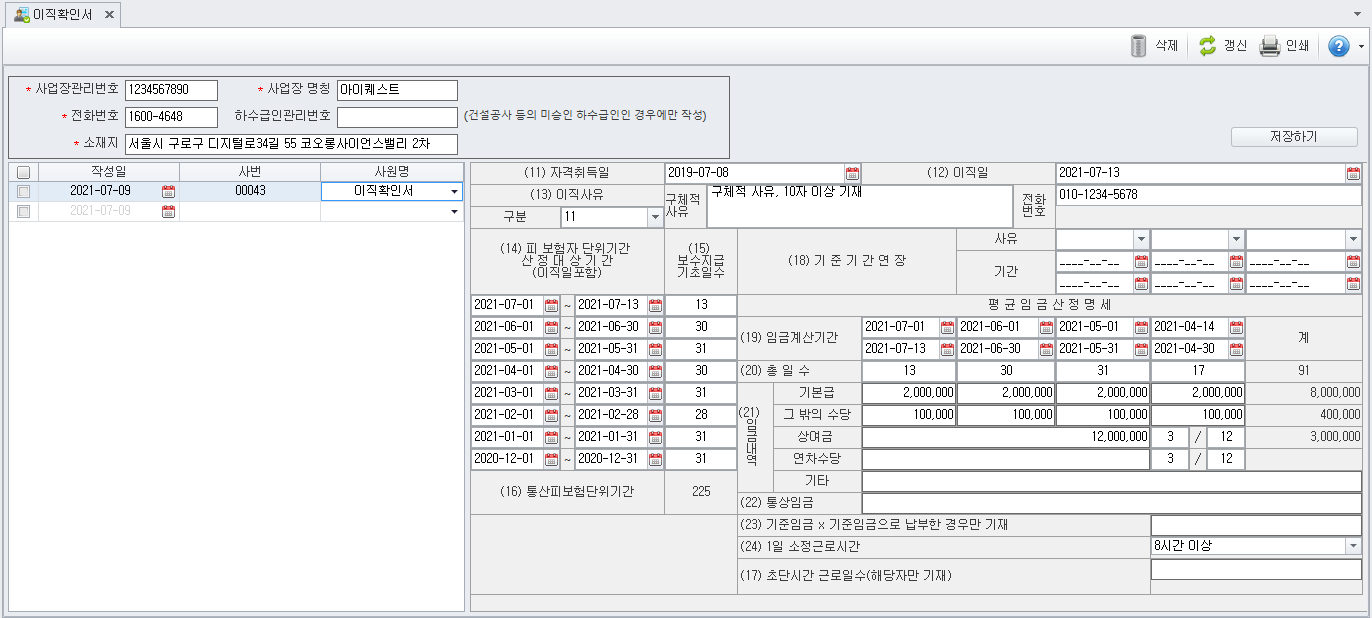The width and height of the screenshot is (1372, 618).
Task: Check the checkbox for employee 00043 row
Action: pos(23,192)
